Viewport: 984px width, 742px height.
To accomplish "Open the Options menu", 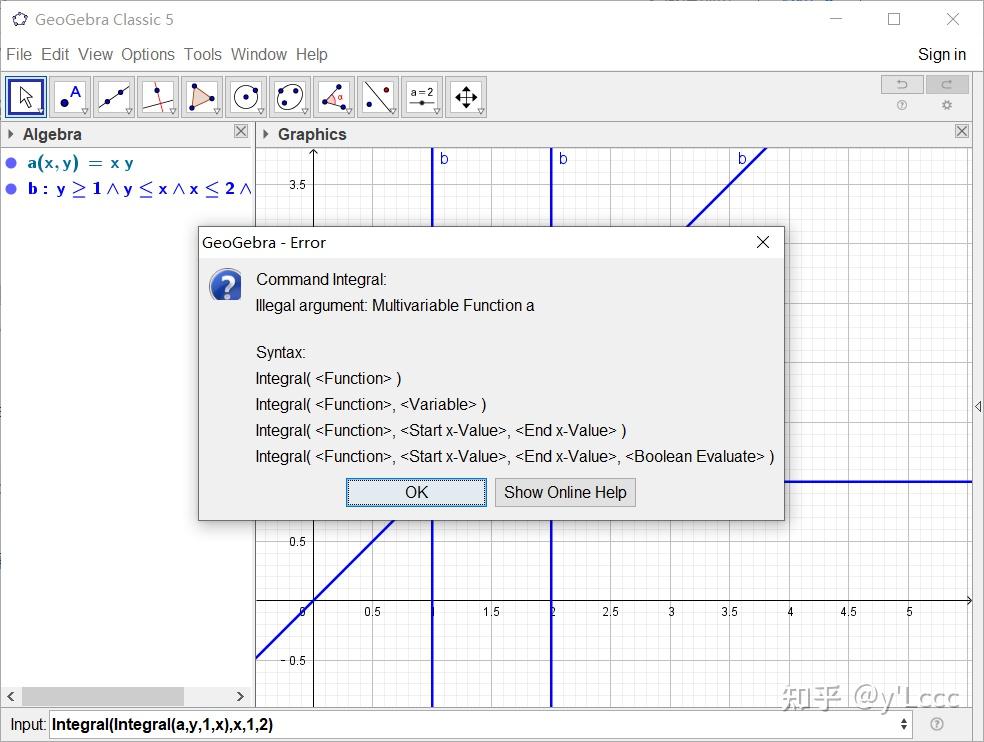I will point(148,55).
